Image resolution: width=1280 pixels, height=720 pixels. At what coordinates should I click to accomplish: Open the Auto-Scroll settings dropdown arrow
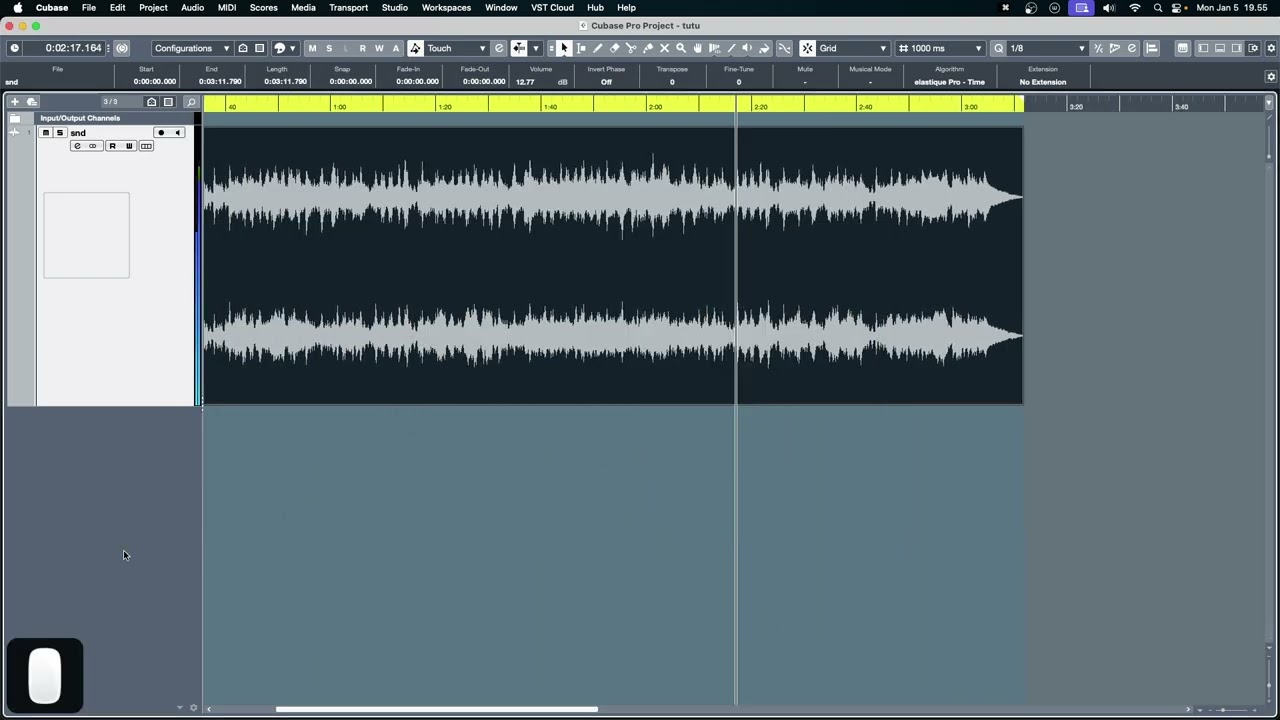click(x=535, y=48)
